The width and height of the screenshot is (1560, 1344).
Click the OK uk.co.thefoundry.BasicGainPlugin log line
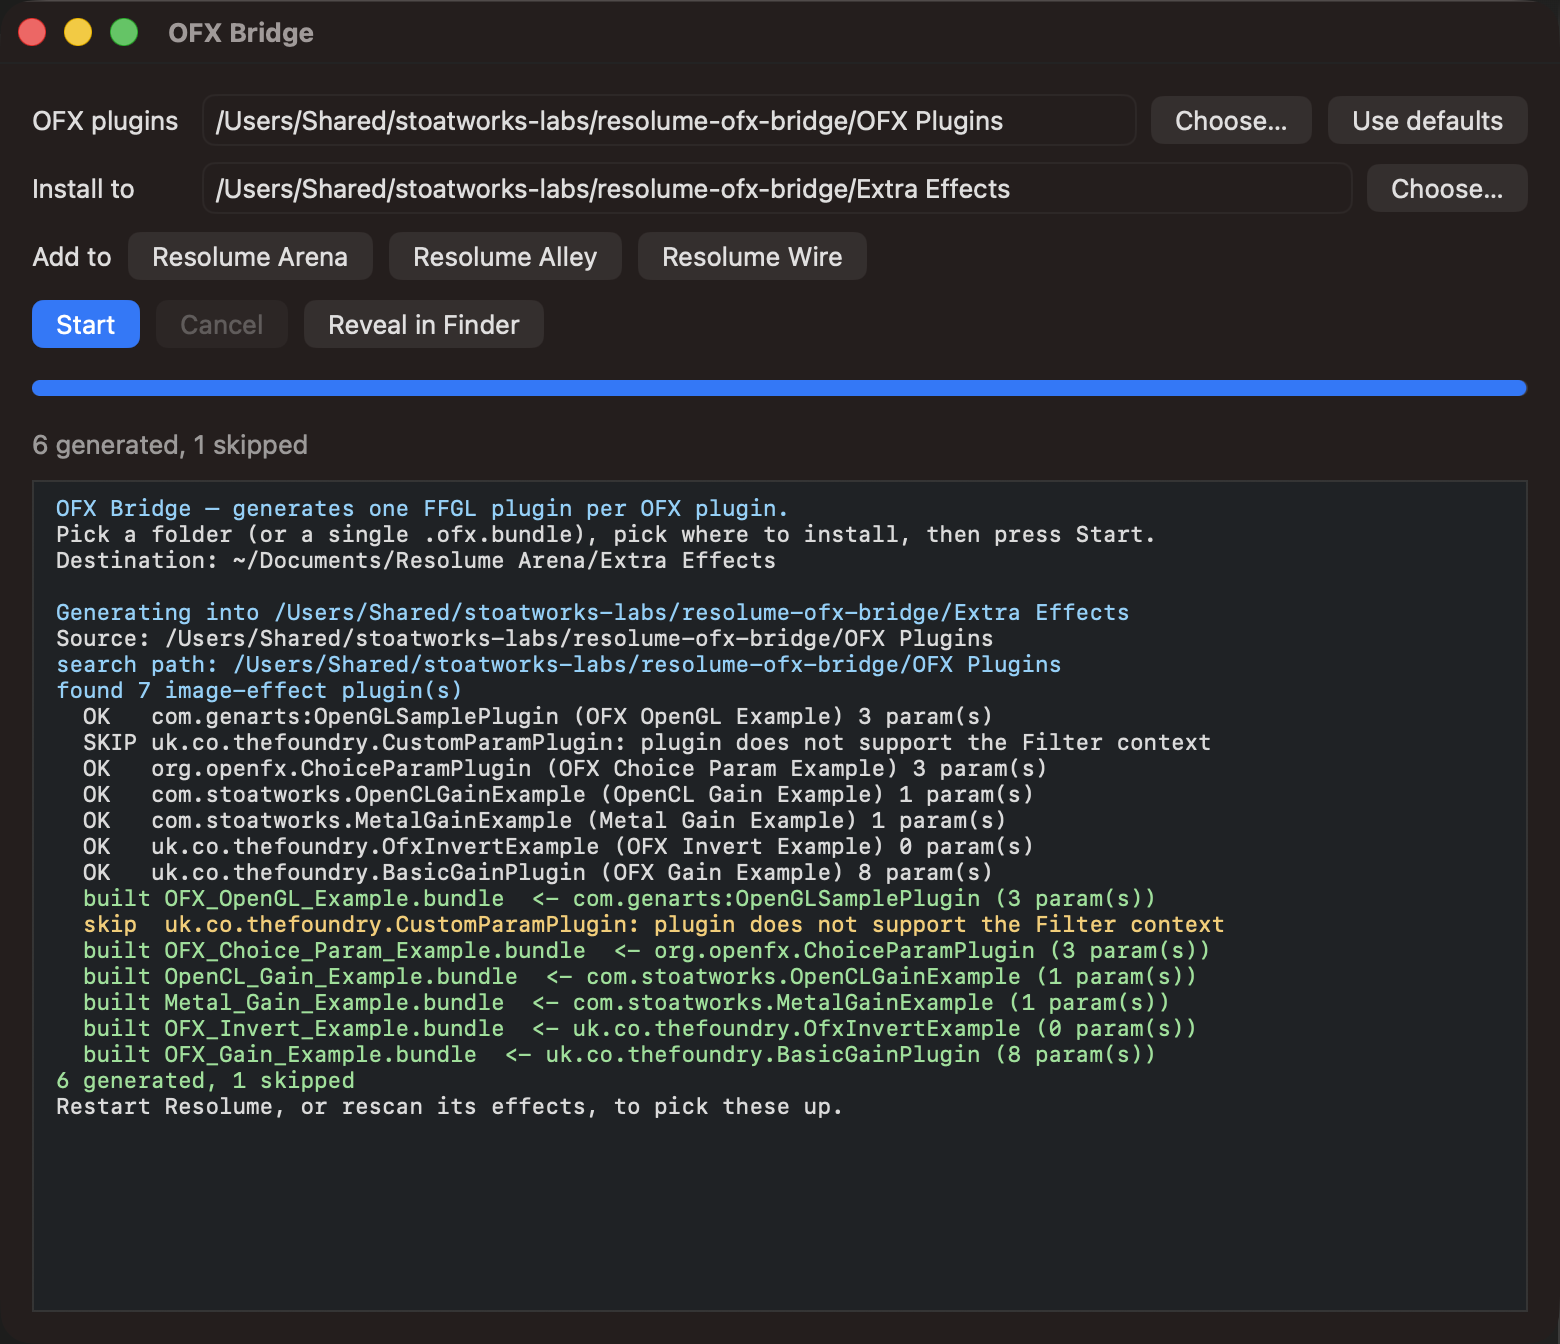pos(537,872)
